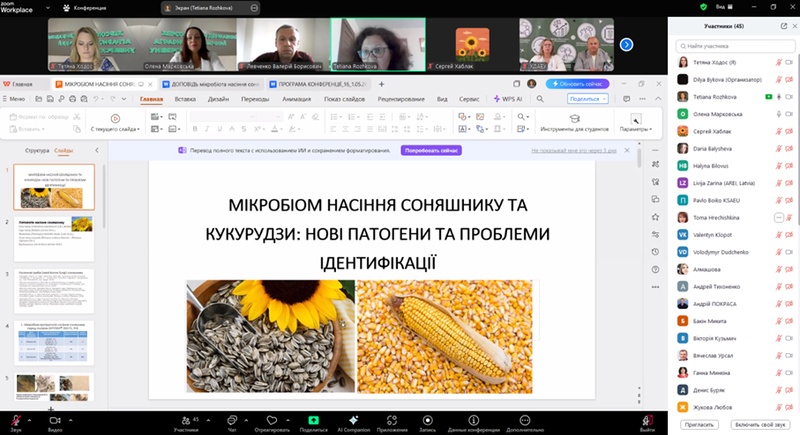Open the Поделиться dropdown in WPS ribbon
The height and width of the screenshot is (435, 800).
click(588, 99)
